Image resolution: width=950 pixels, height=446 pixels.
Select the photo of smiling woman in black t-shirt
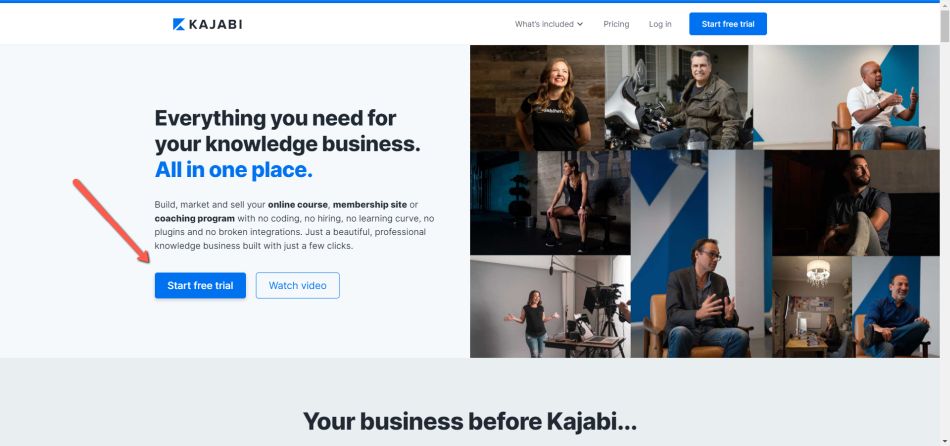537,98
